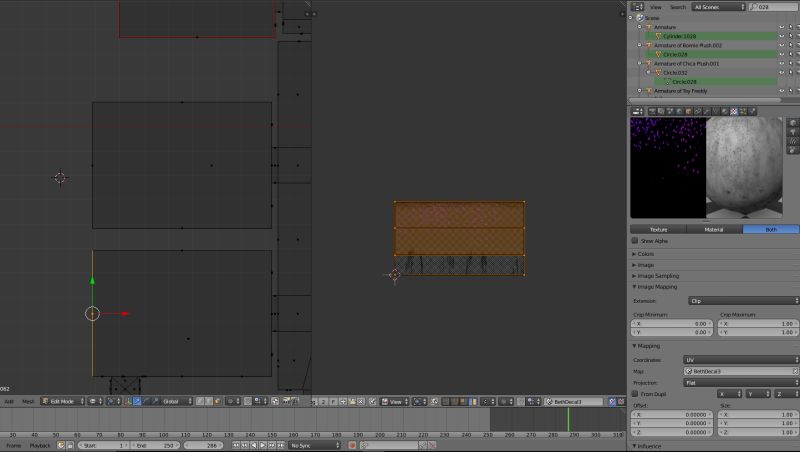The image size is (800, 452).
Task: Toggle eye icon of Circle.032
Action: point(782,72)
